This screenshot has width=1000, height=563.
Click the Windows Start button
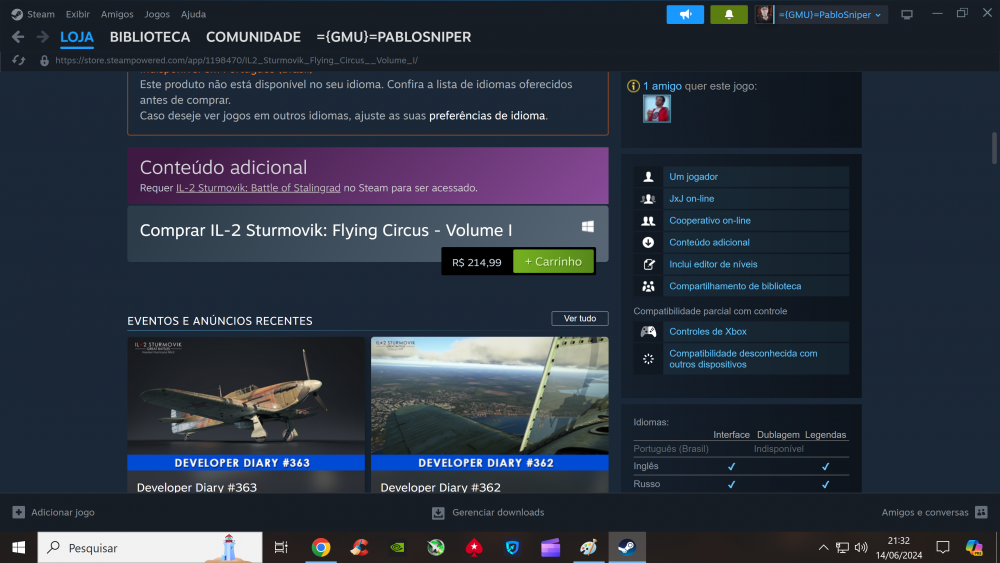point(18,547)
